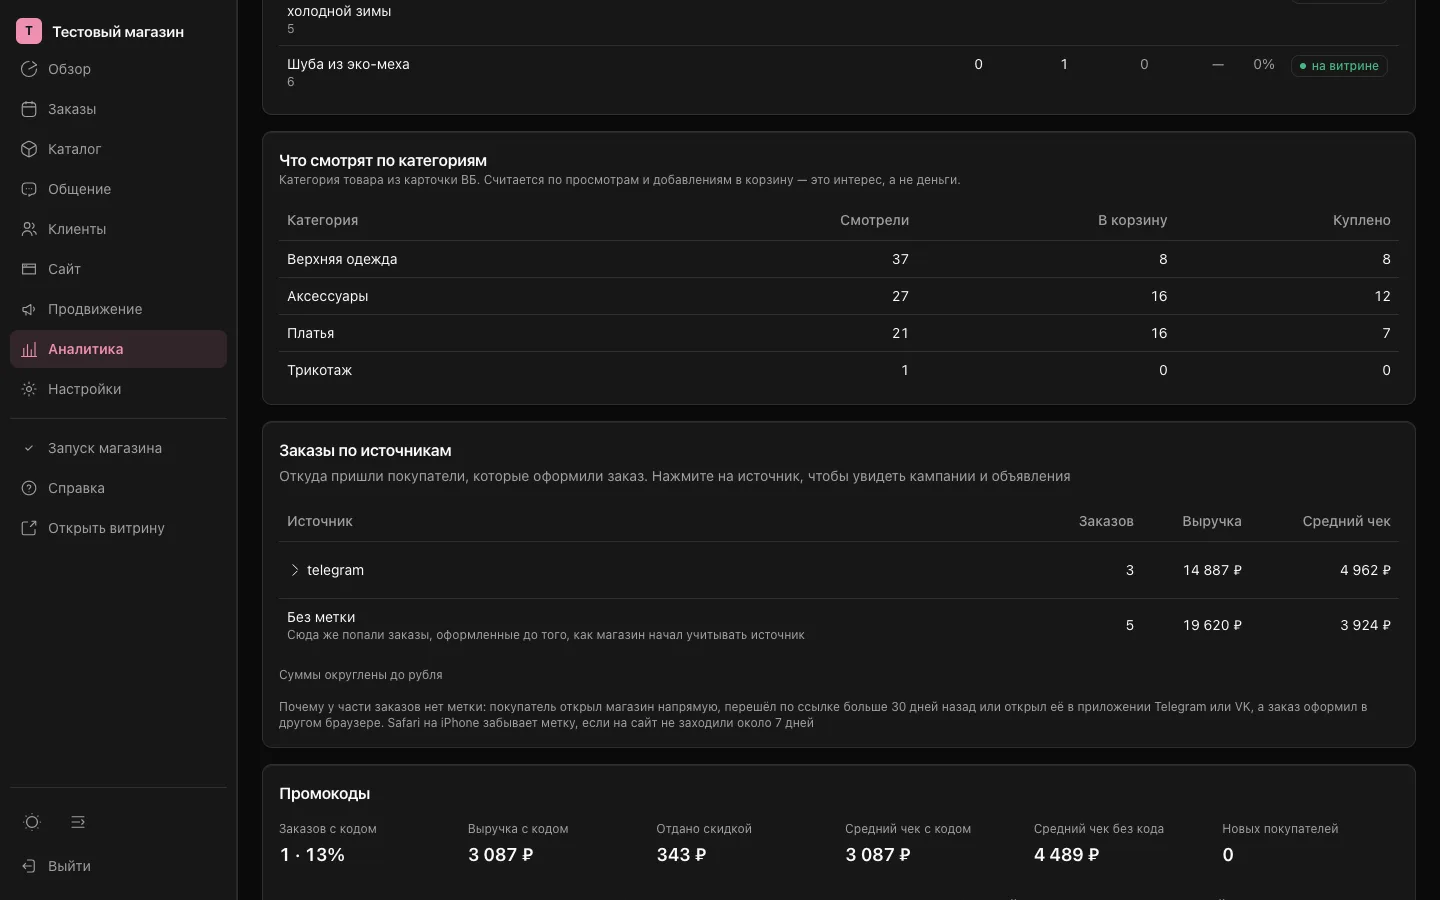Expand the Запуск магазина section
Screen dimensions: 1440x900
(118, 448)
